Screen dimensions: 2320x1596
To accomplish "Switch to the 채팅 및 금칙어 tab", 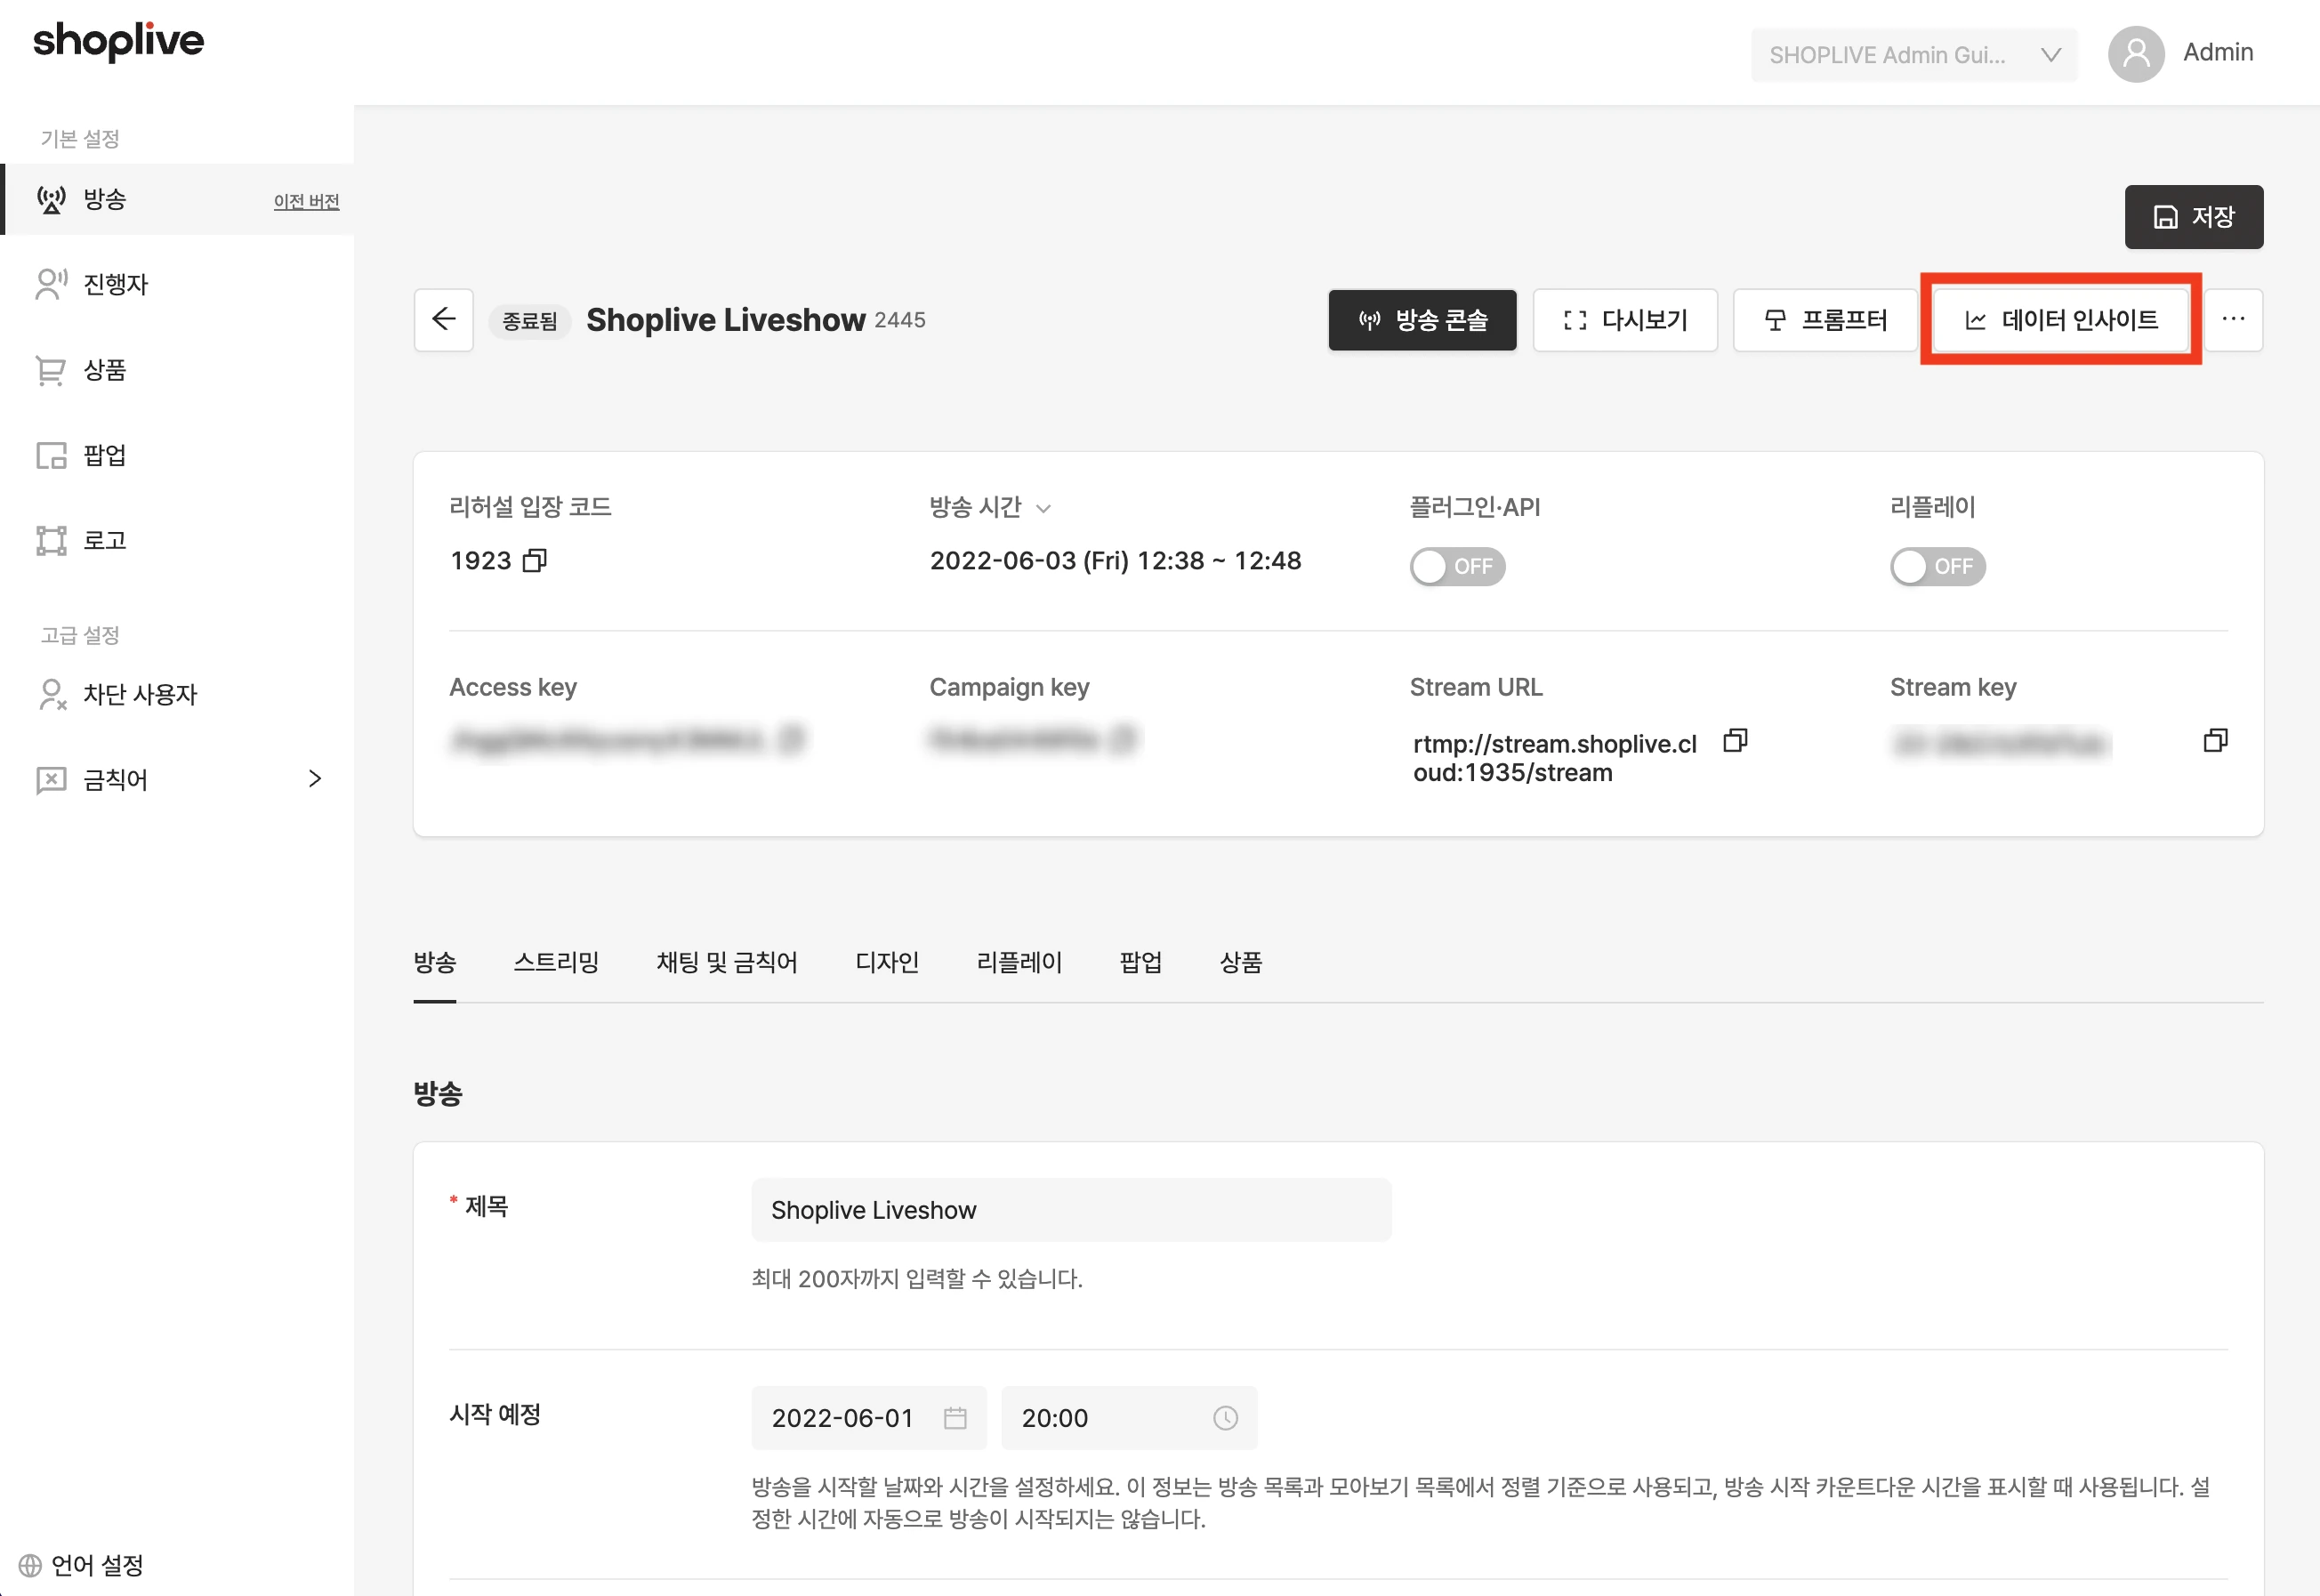I will coord(726,962).
